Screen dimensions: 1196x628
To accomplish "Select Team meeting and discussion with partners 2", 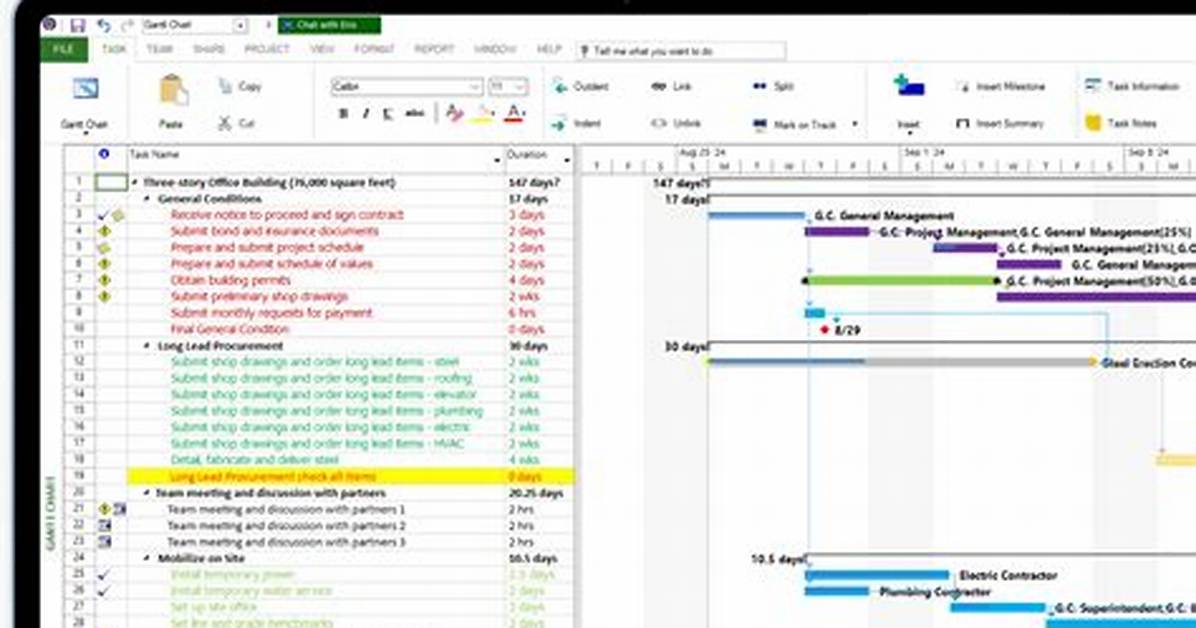I will [286, 526].
